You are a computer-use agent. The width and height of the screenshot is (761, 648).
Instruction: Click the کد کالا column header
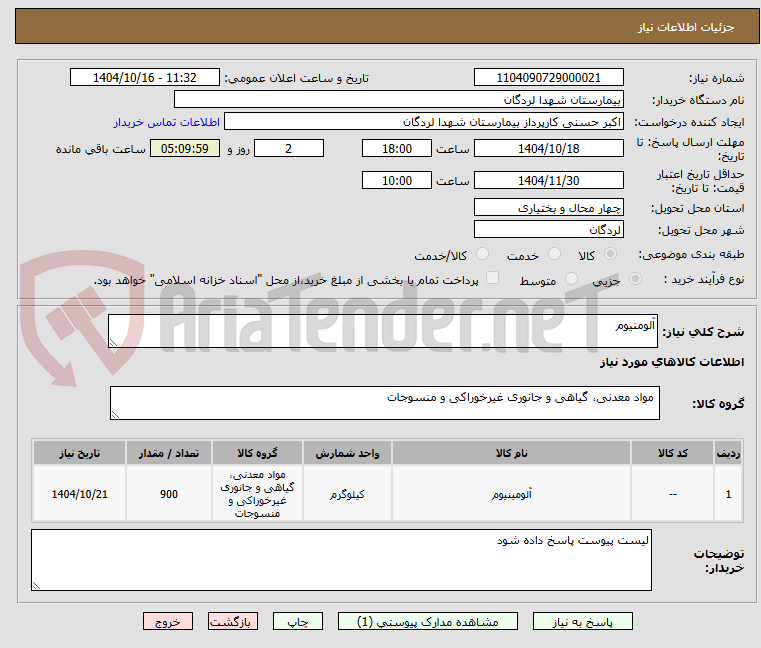[x=672, y=453]
